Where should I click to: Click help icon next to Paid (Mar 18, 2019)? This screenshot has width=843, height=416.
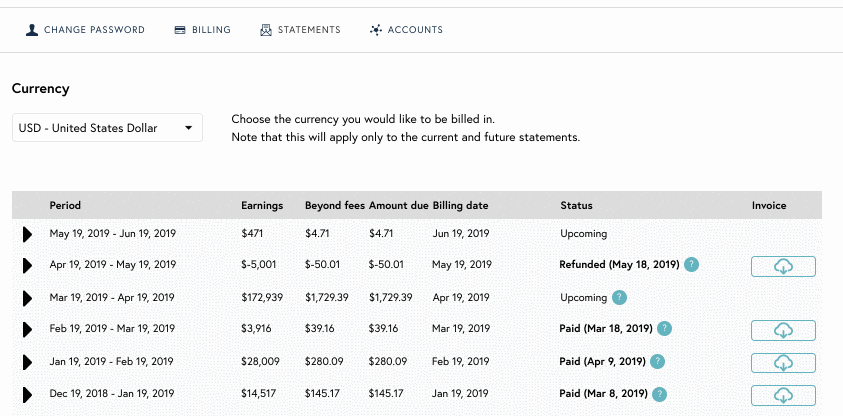[665, 328]
